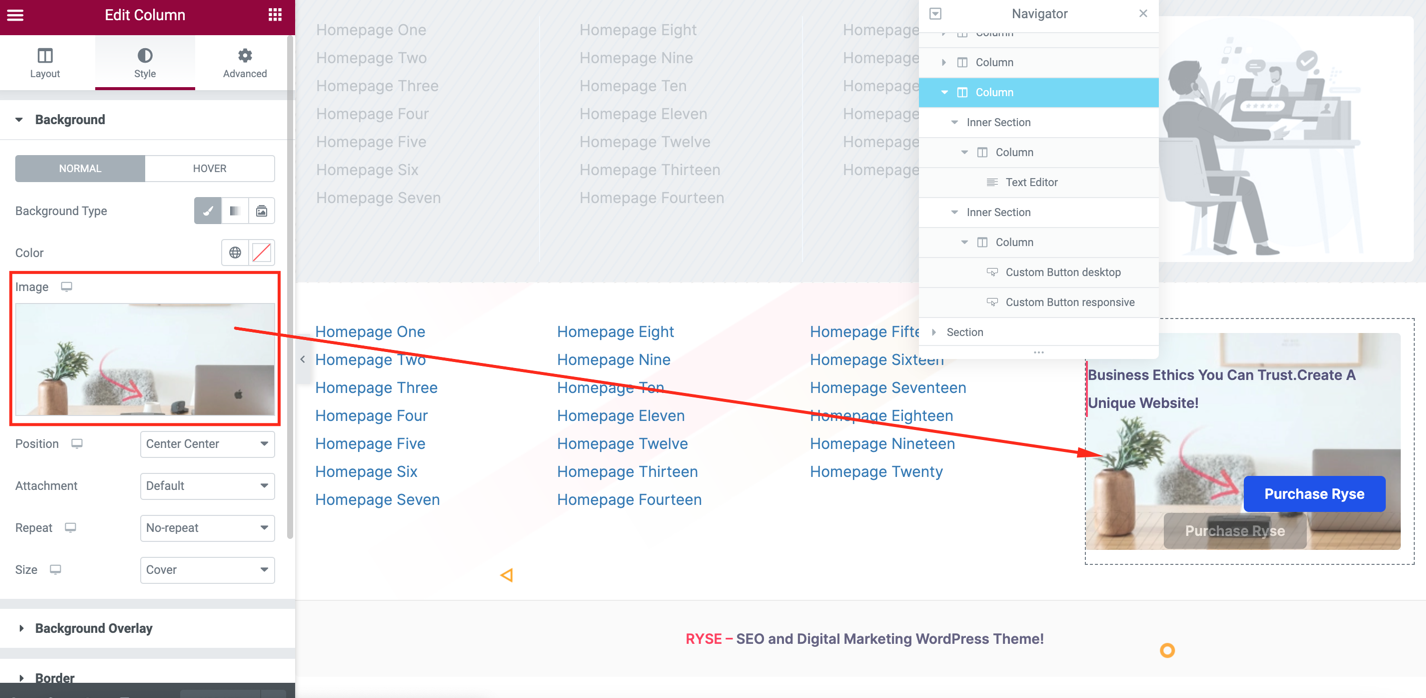Click the background color swatch picker

tap(262, 253)
